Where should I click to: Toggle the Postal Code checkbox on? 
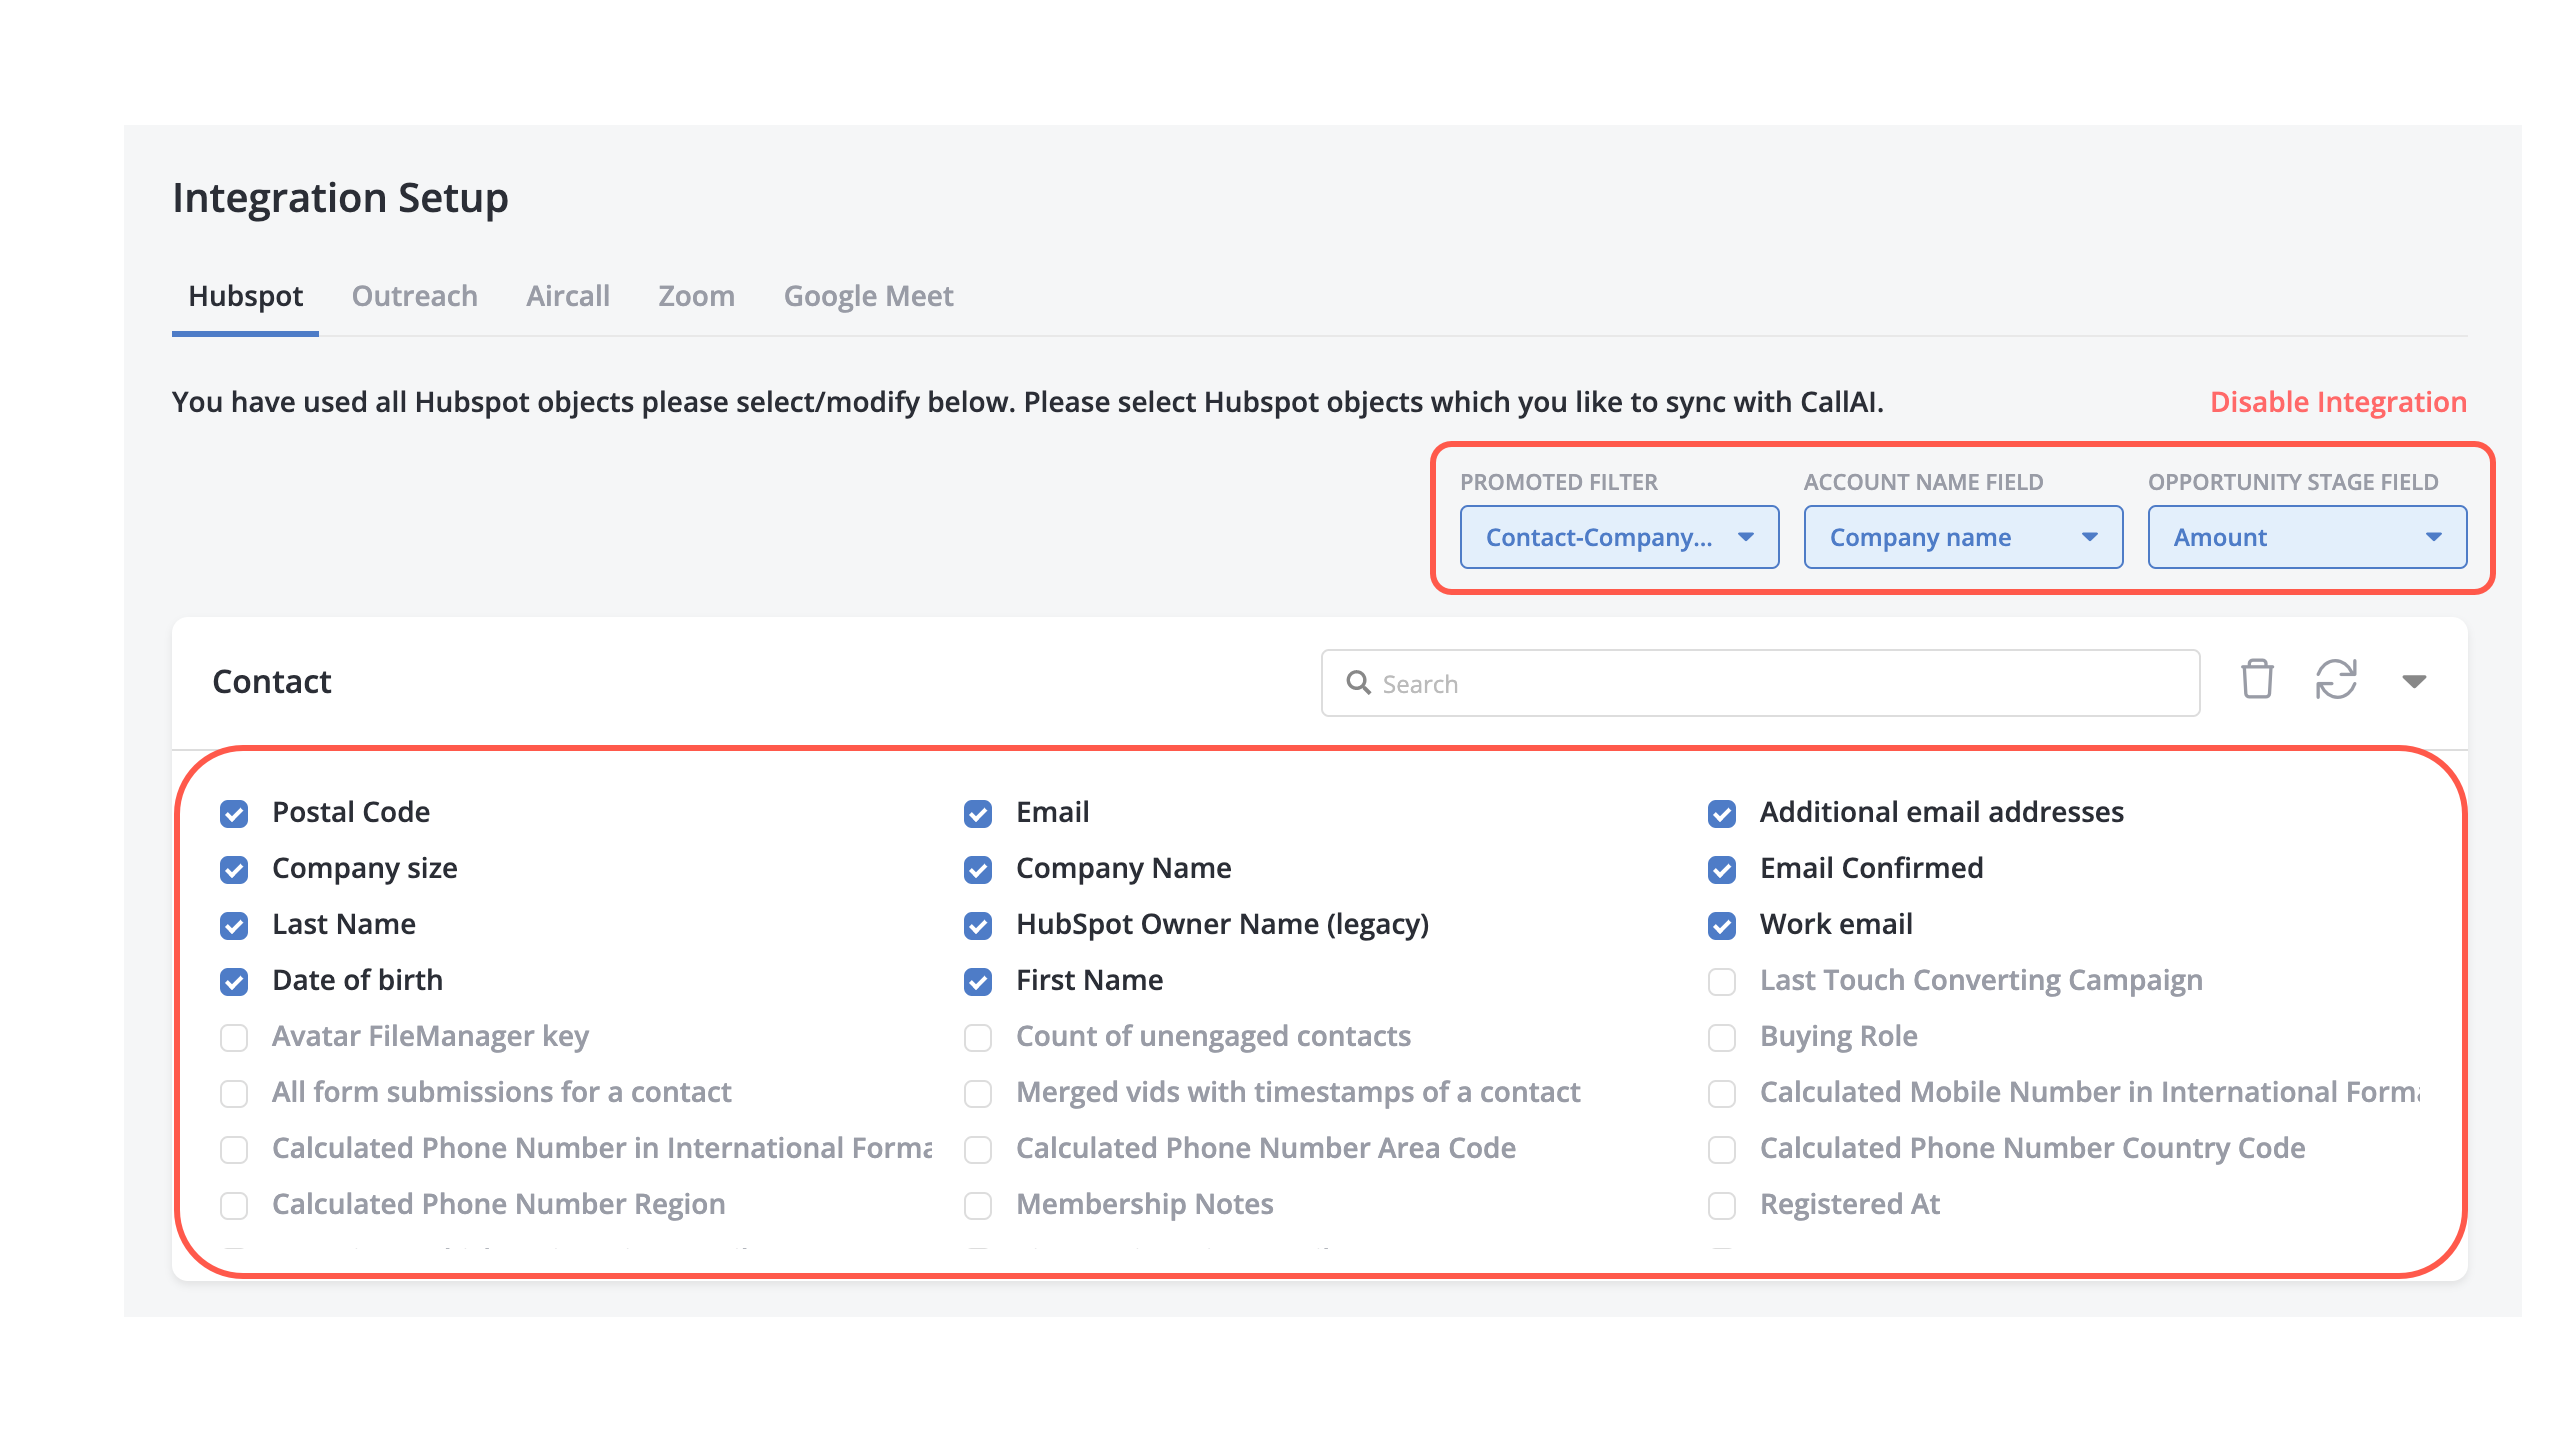tap(238, 812)
